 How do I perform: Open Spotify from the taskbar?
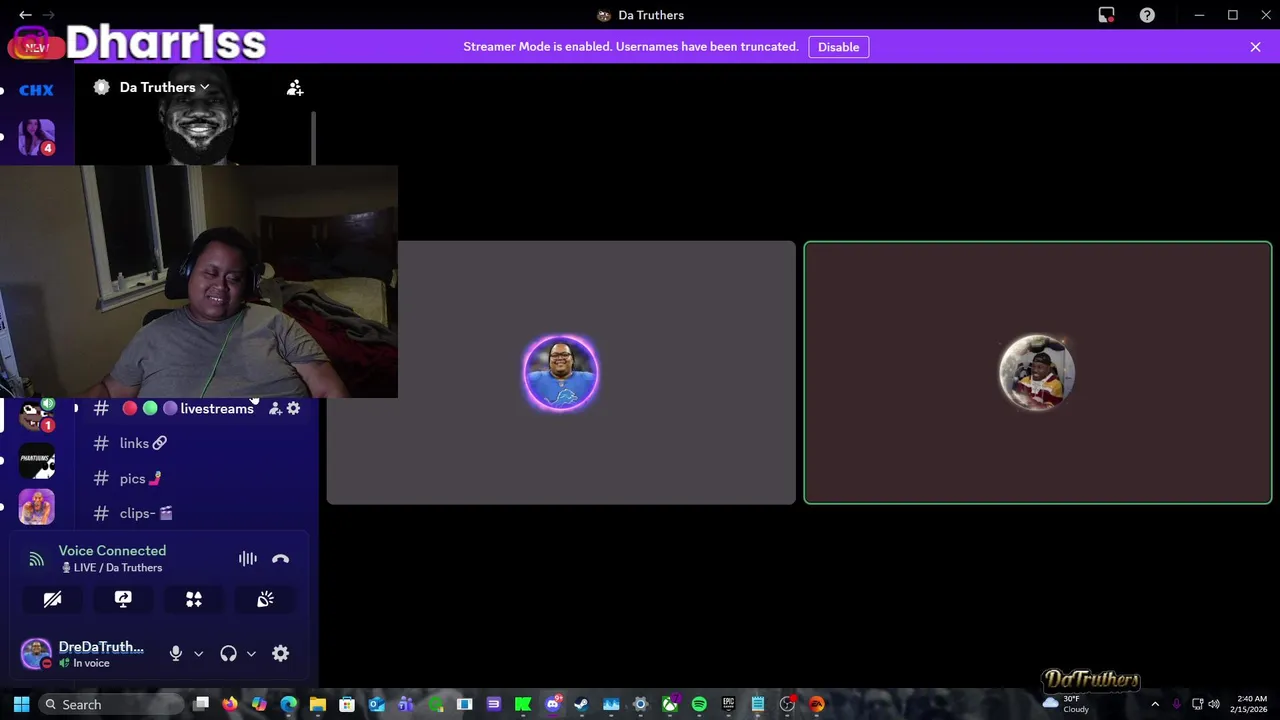pyautogui.click(x=699, y=704)
